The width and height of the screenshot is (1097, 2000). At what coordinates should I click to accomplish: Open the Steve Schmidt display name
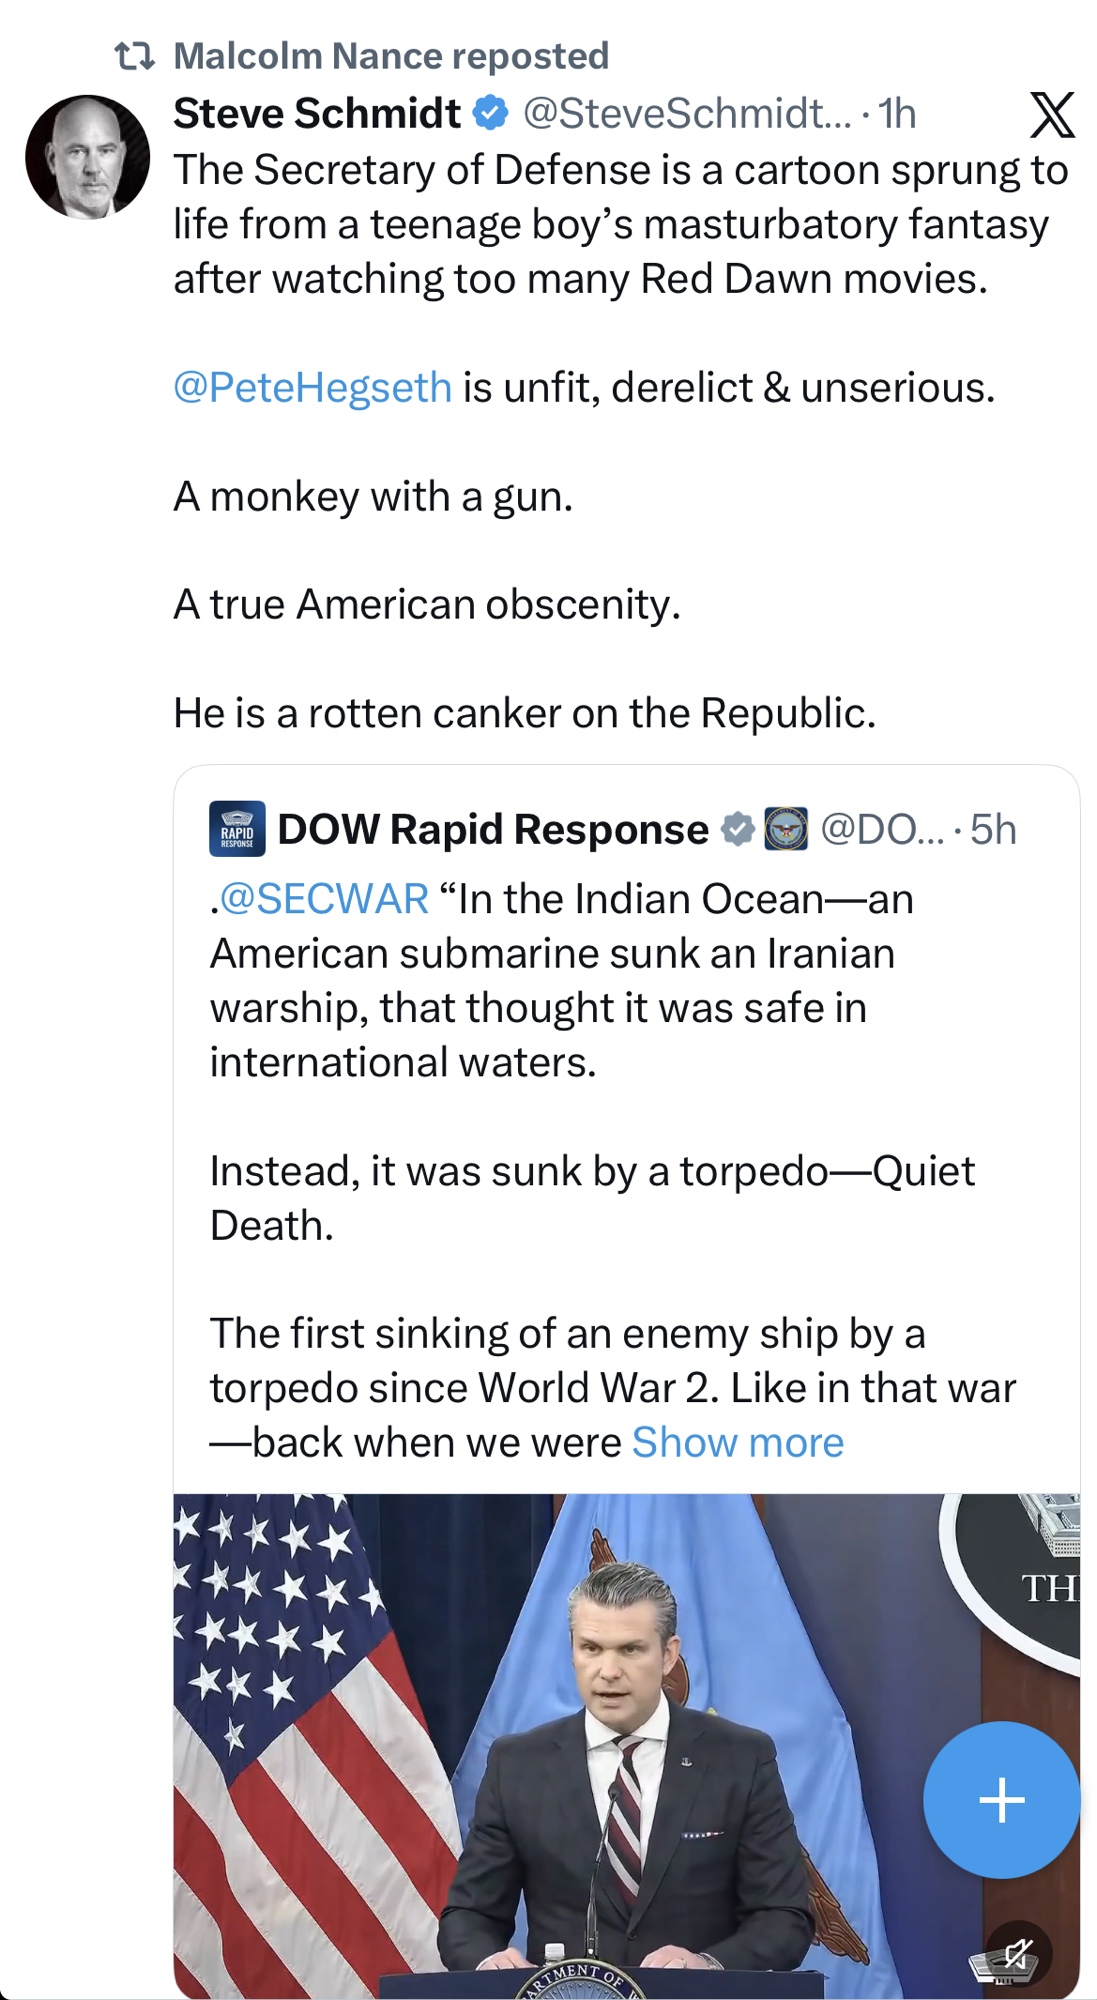[317, 114]
